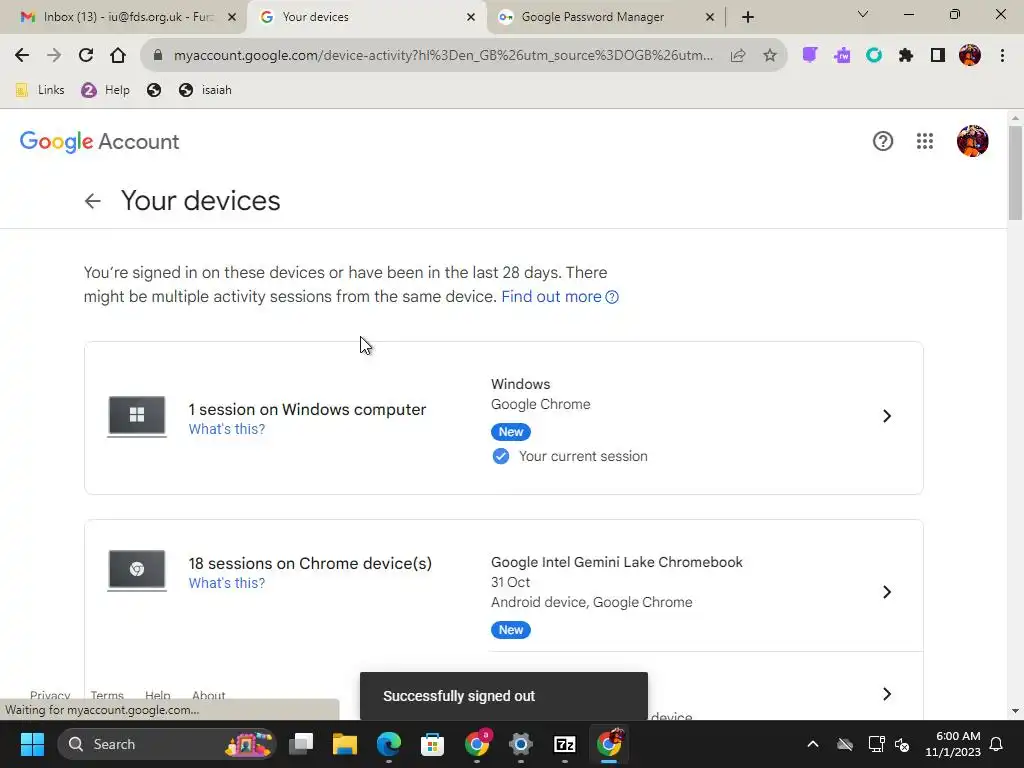Click the address bar URL
Screen dimensions: 1024x768
[443, 56]
